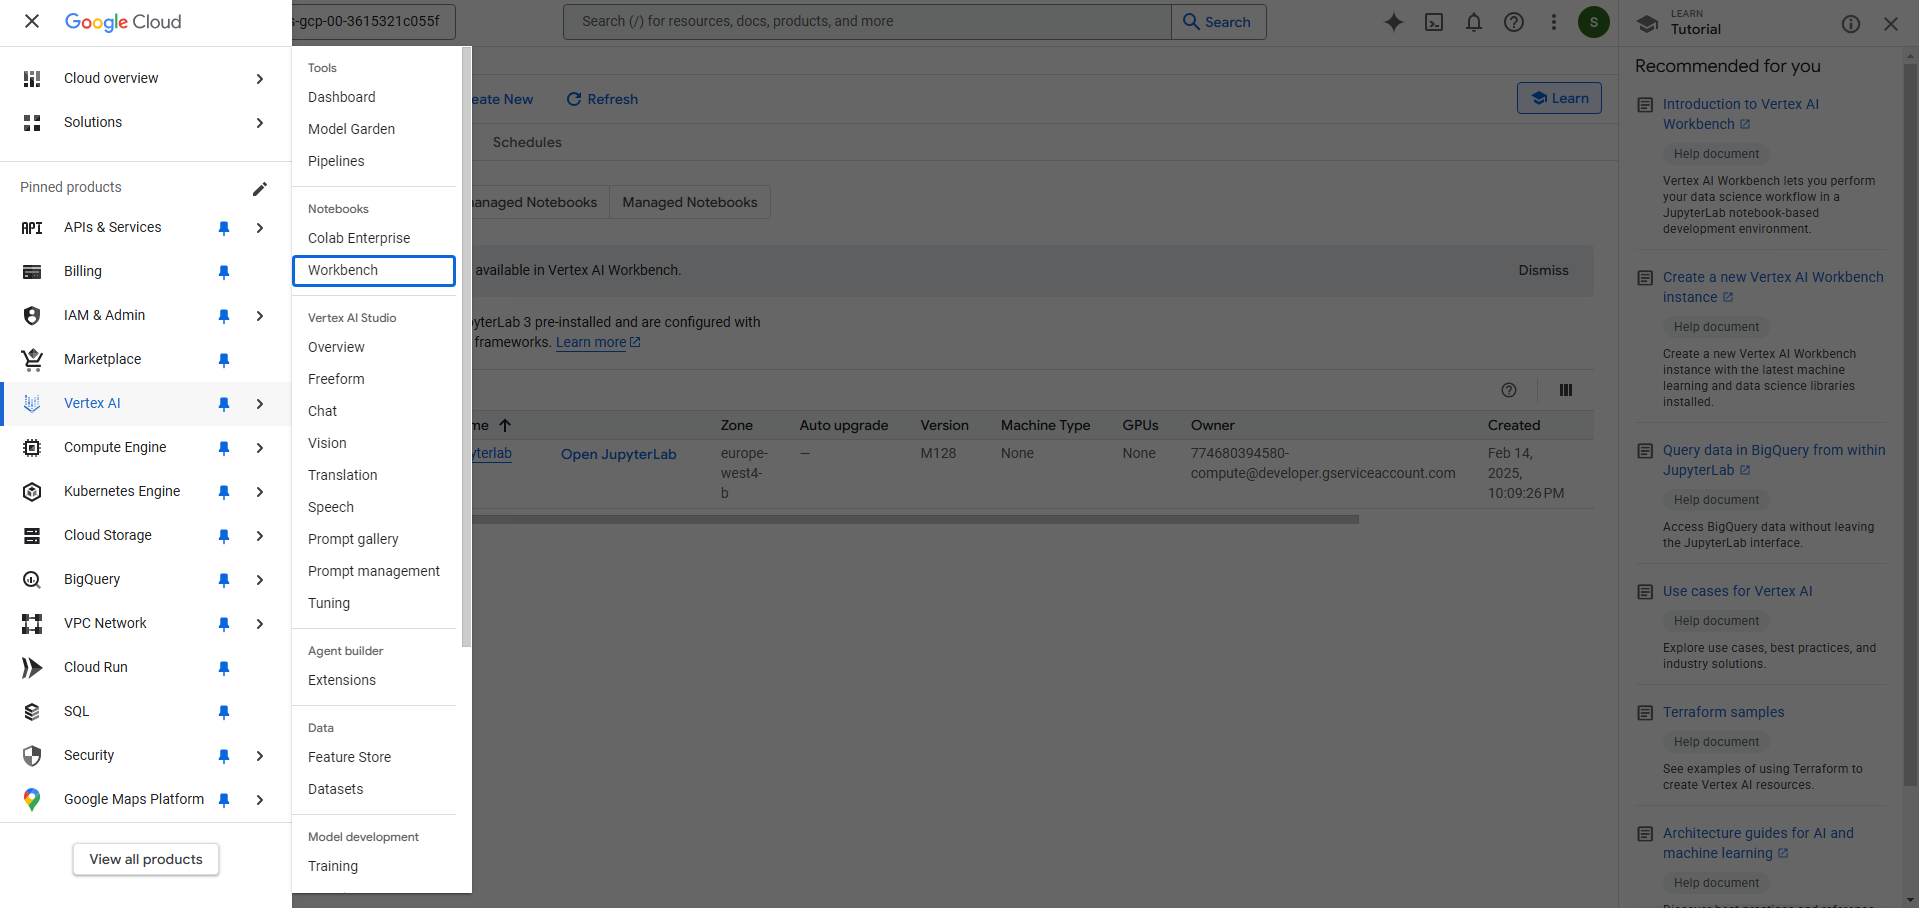Expand the Cloud overview submenu arrow
Screen dimensions: 1919x908
point(260,79)
